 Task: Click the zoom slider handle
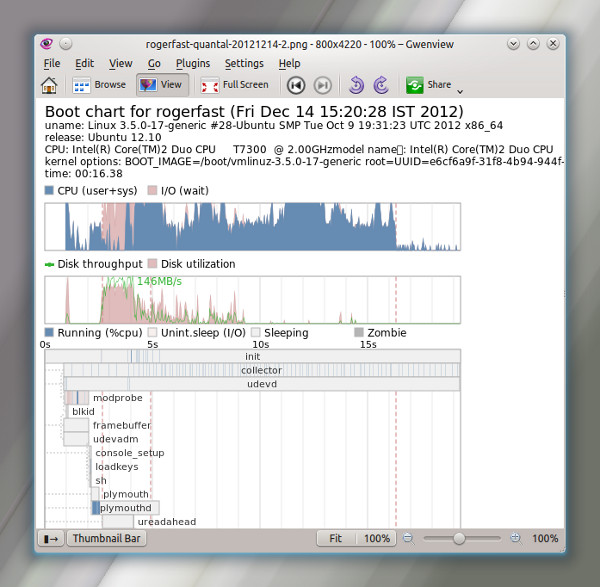(x=459, y=538)
